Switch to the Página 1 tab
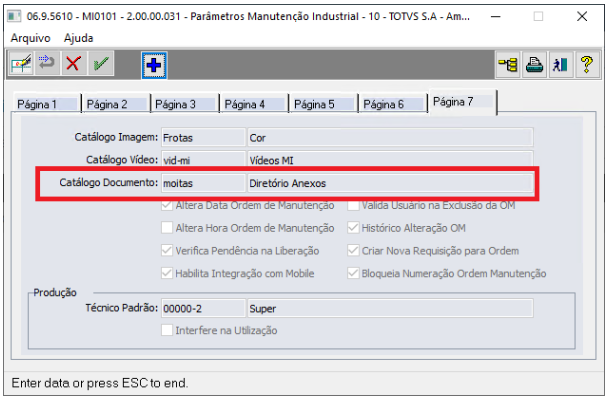 point(46,104)
